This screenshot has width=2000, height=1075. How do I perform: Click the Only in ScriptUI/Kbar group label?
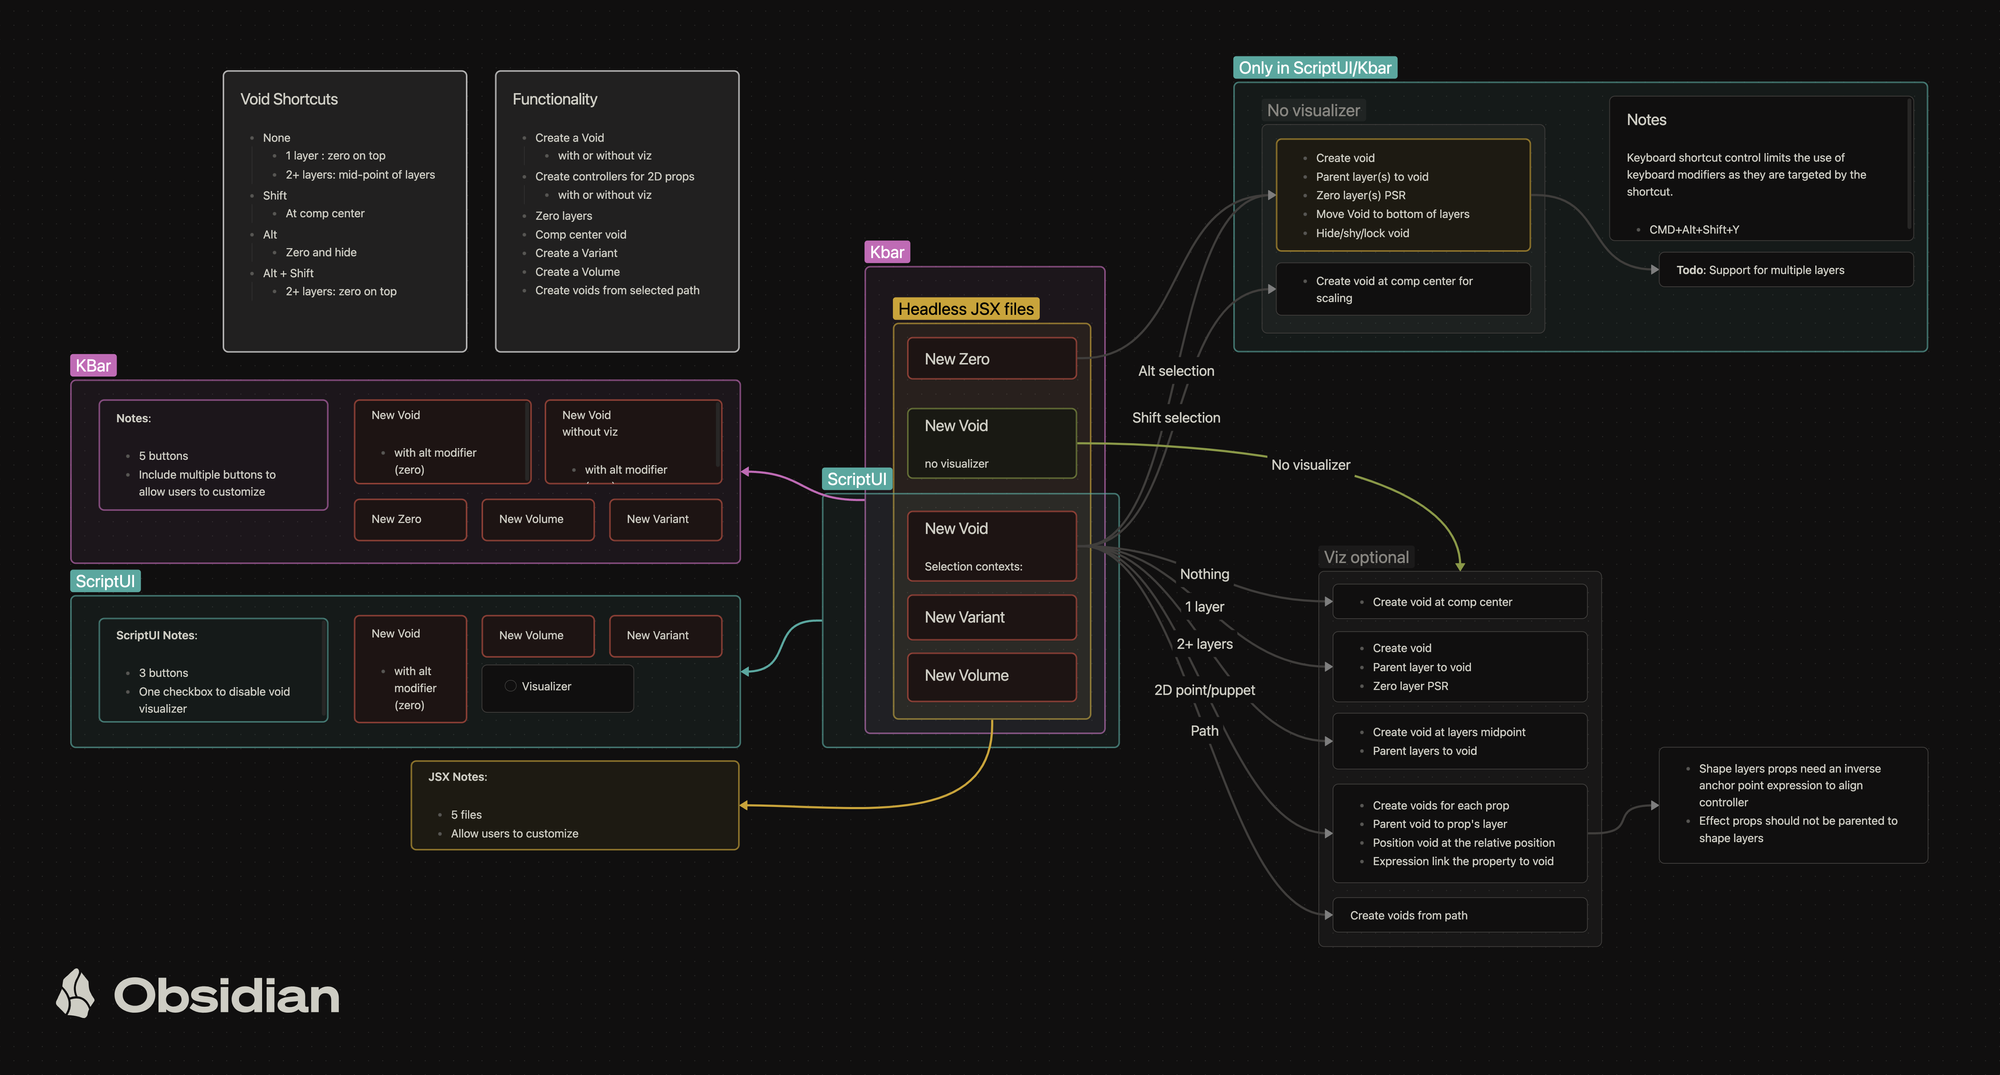(1315, 68)
